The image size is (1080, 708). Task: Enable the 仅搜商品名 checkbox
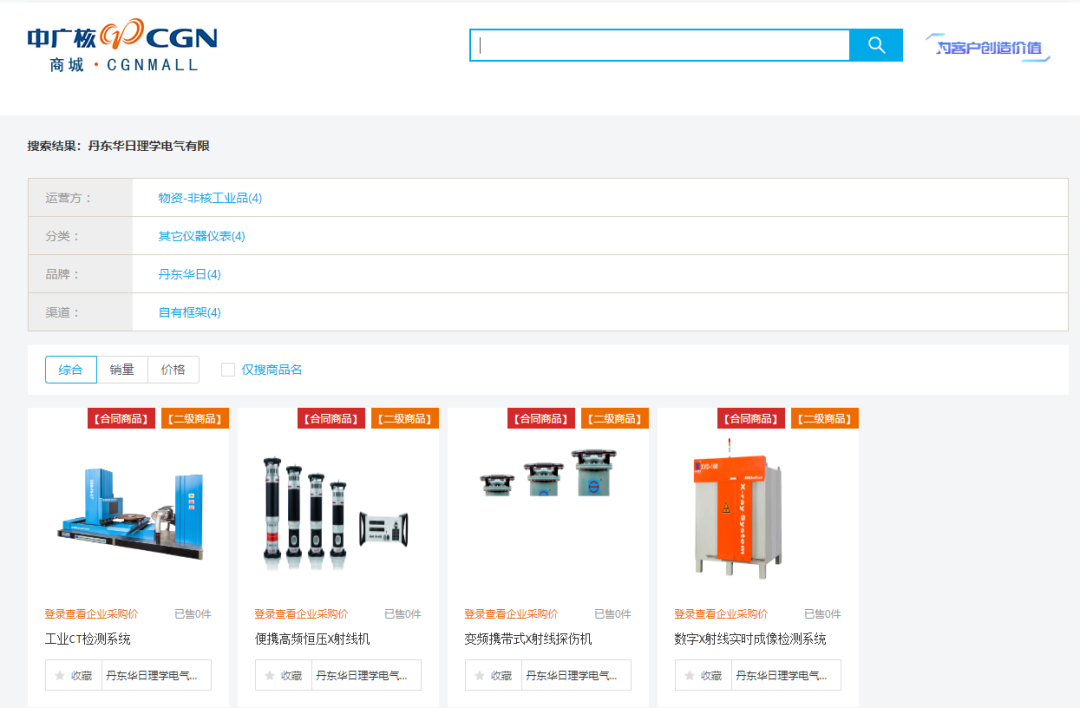[x=228, y=370]
